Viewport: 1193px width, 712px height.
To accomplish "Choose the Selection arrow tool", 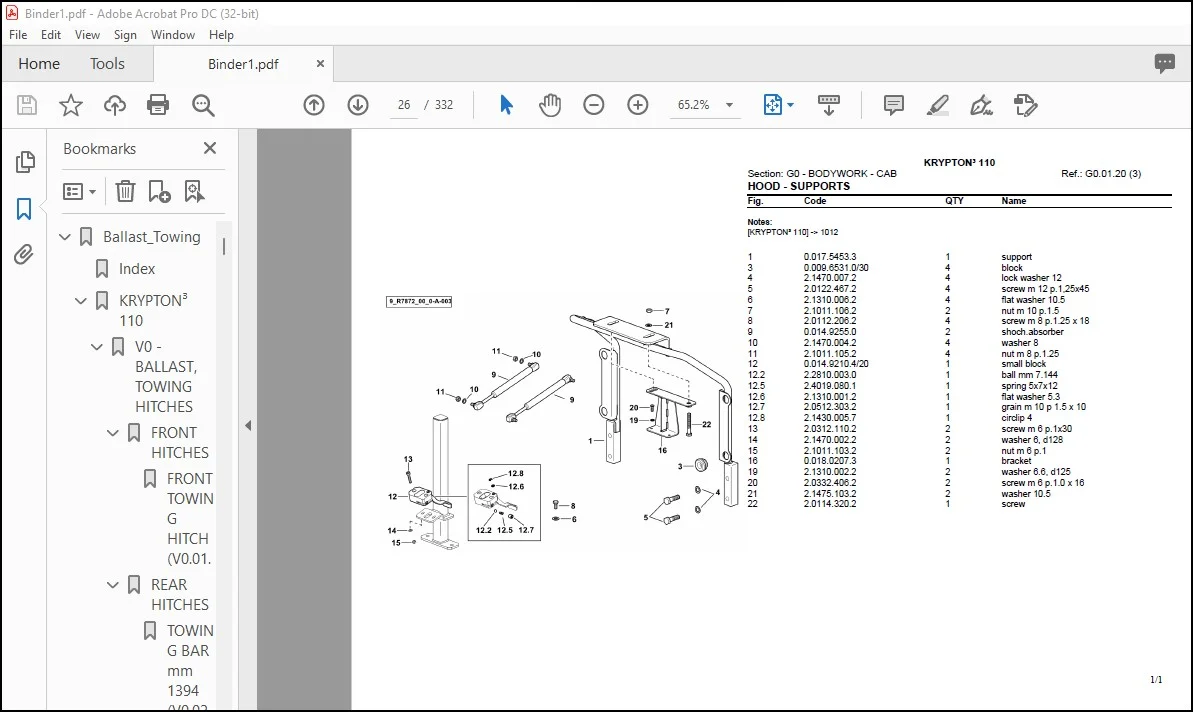I will (x=506, y=105).
